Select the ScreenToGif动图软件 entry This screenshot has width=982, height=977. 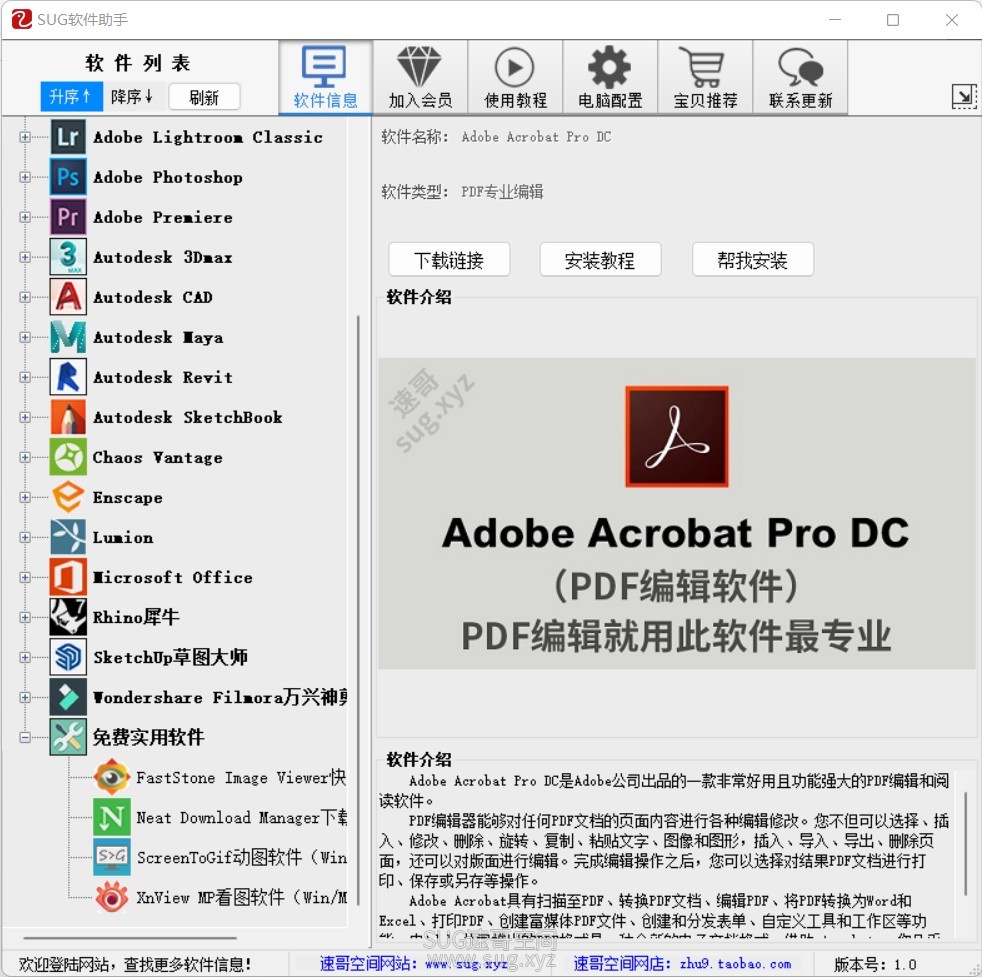242,858
